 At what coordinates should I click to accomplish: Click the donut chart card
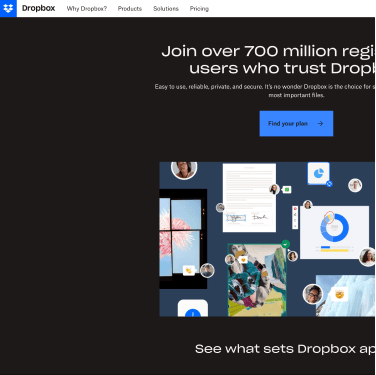(334, 232)
